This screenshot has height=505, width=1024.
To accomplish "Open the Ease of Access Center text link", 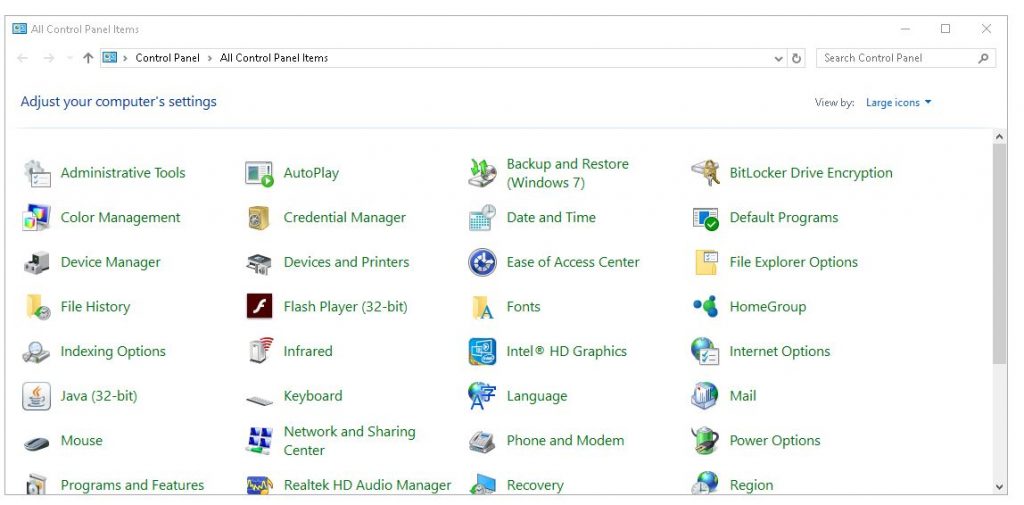I will click(x=573, y=263).
